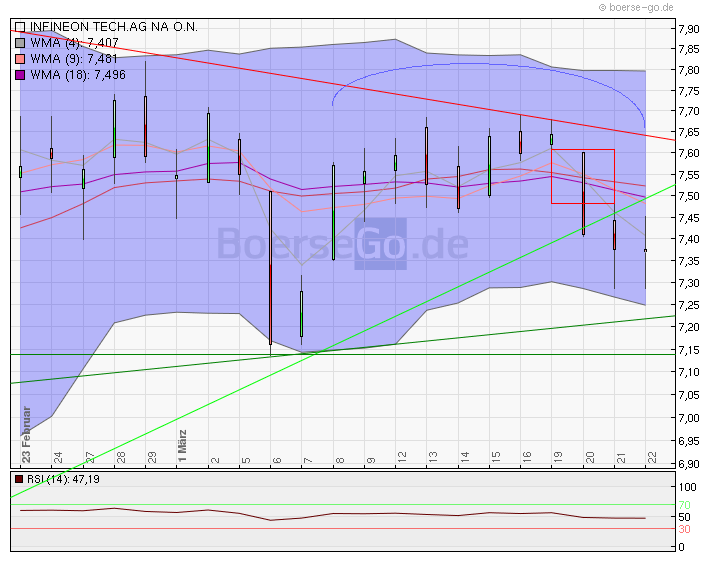The image size is (720, 561).
Task: Click the 7,25 price axis label
Action: (689, 306)
